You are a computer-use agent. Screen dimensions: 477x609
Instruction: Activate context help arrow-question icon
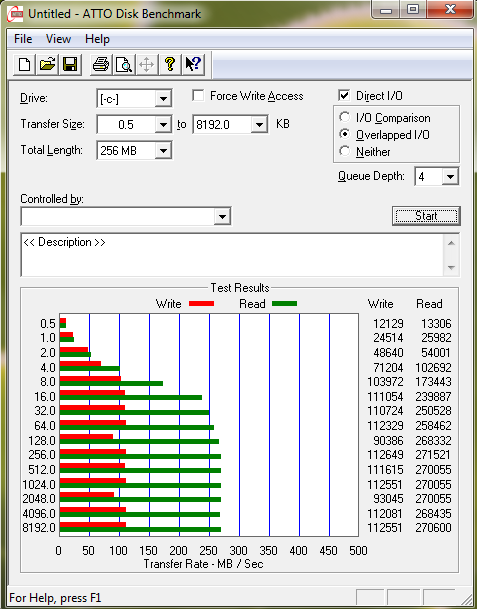[x=193, y=64]
